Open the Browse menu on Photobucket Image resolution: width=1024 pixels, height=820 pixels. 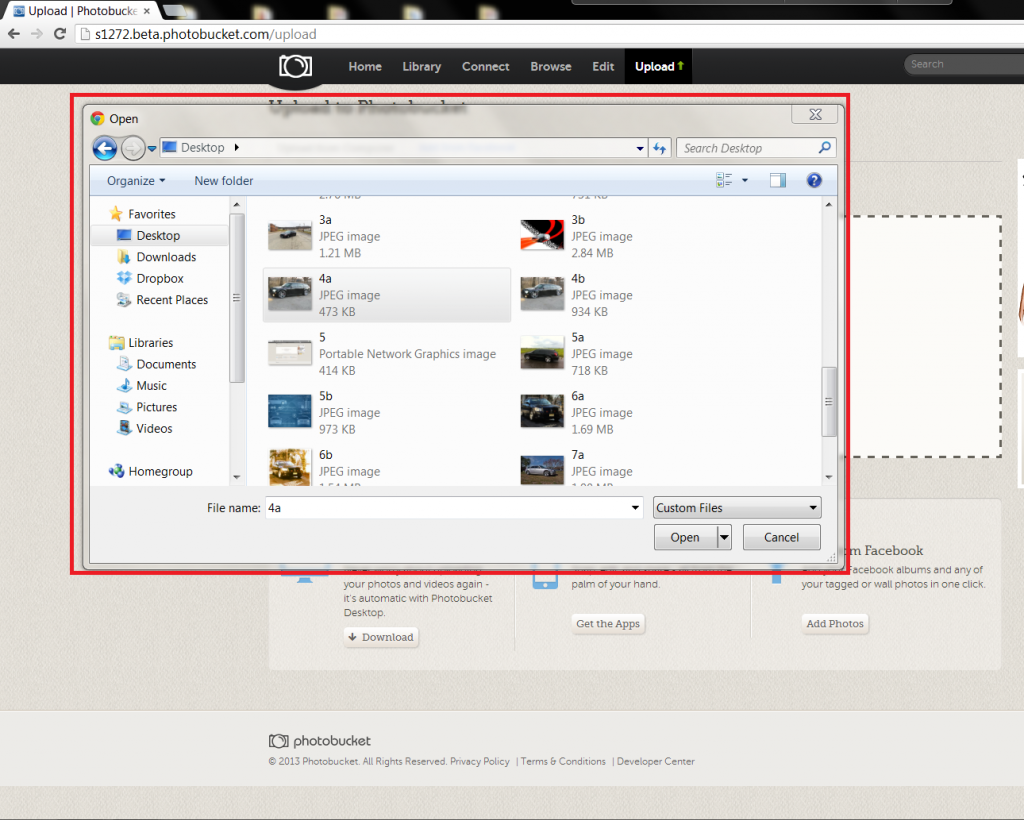[x=551, y=67]
